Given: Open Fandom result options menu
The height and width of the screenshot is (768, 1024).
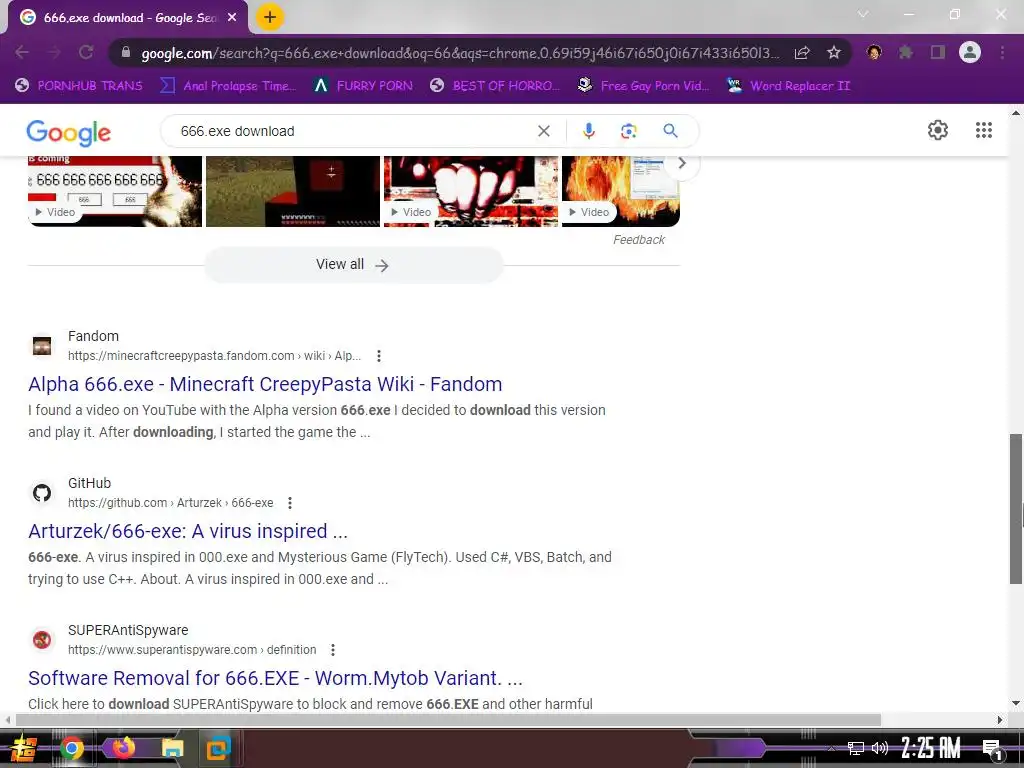Looking at the screenshot, I should (379, 356).
